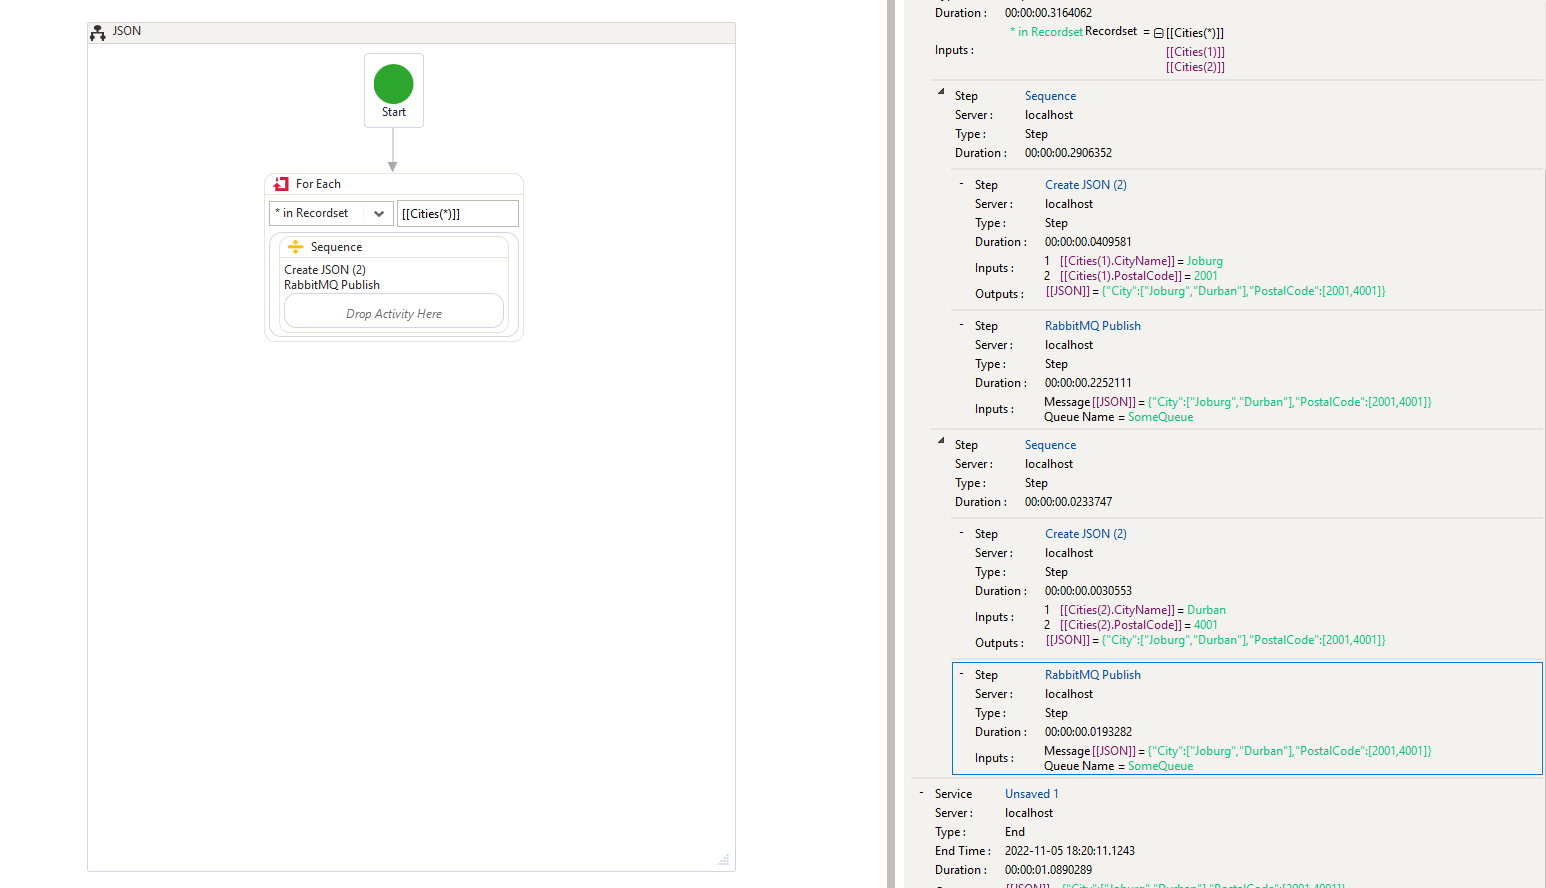Image resolution: width=1546 pixels, height=888 pixels.
Task: Click the End Time 2022-11-05 18:20:11.1243 value
Action: (1070, 851)
